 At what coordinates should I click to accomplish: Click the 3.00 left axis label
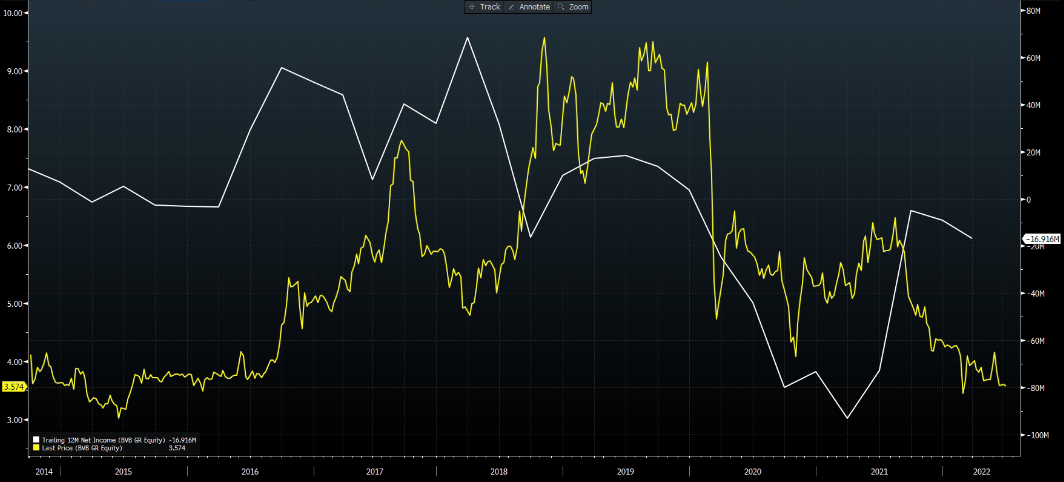(x=16, y=421)
